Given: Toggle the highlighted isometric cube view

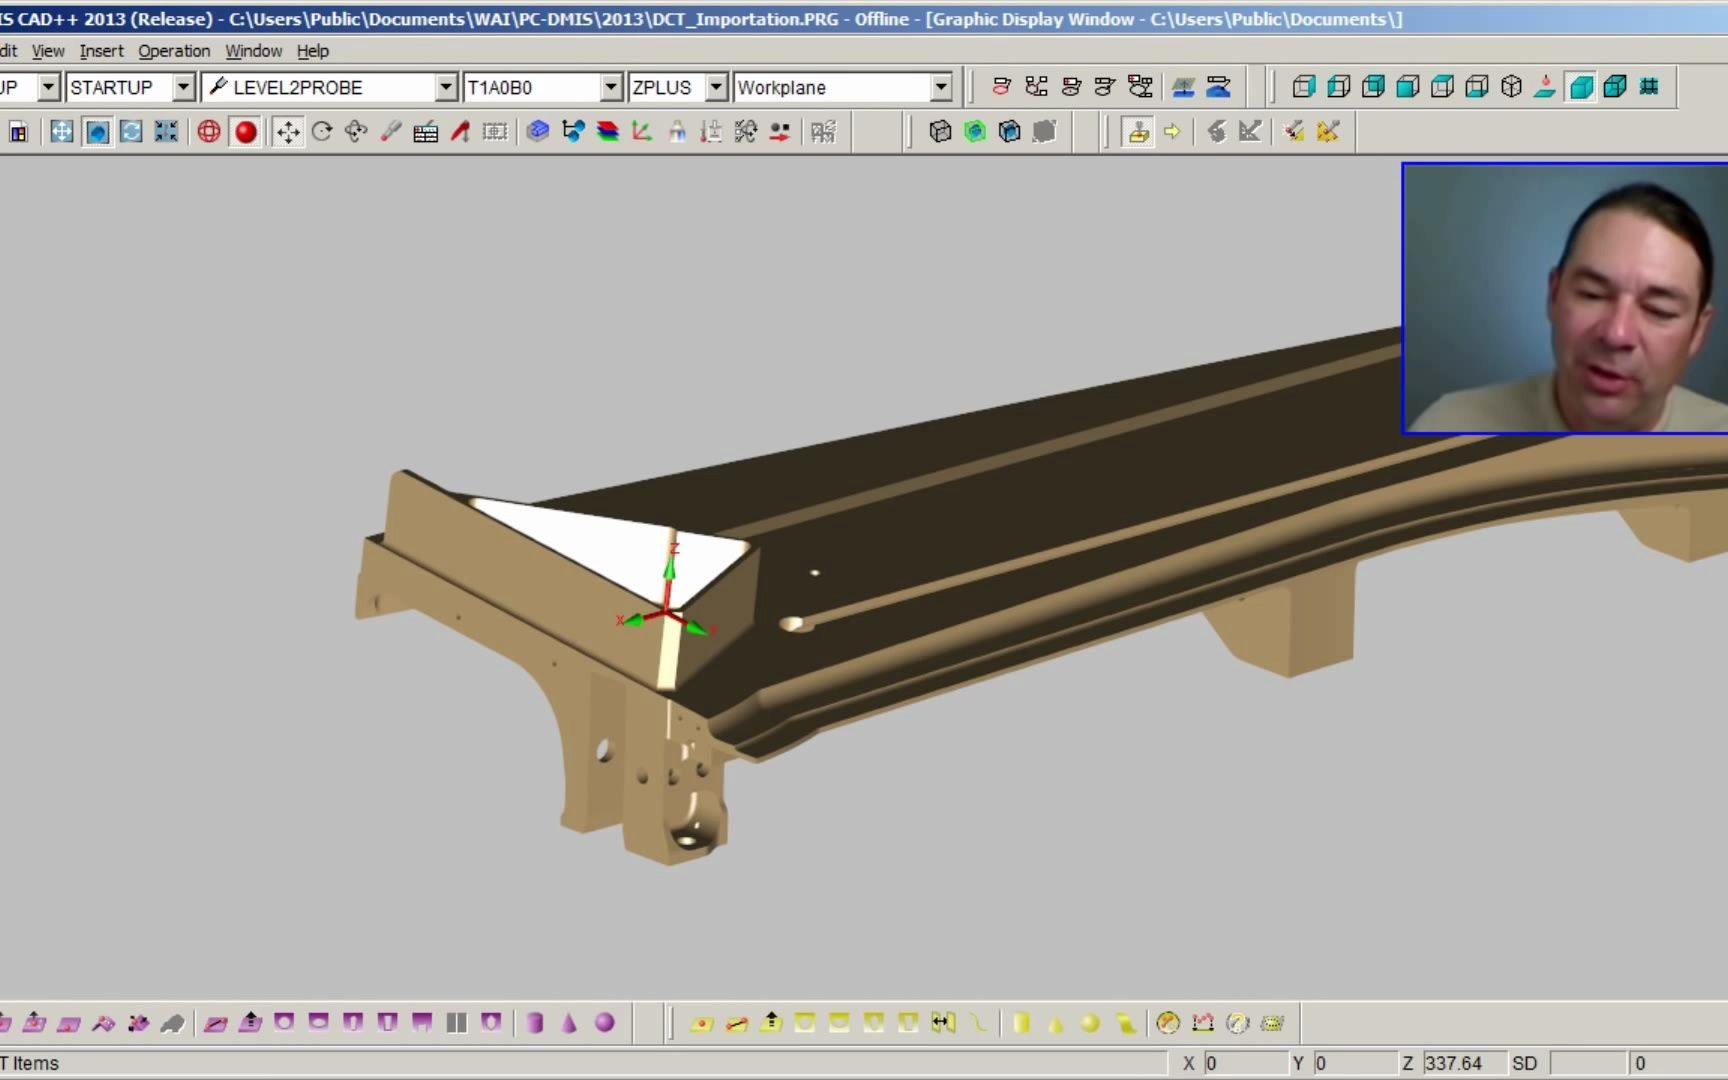Looking at the screenshot, I should [x=1580, y=87].
